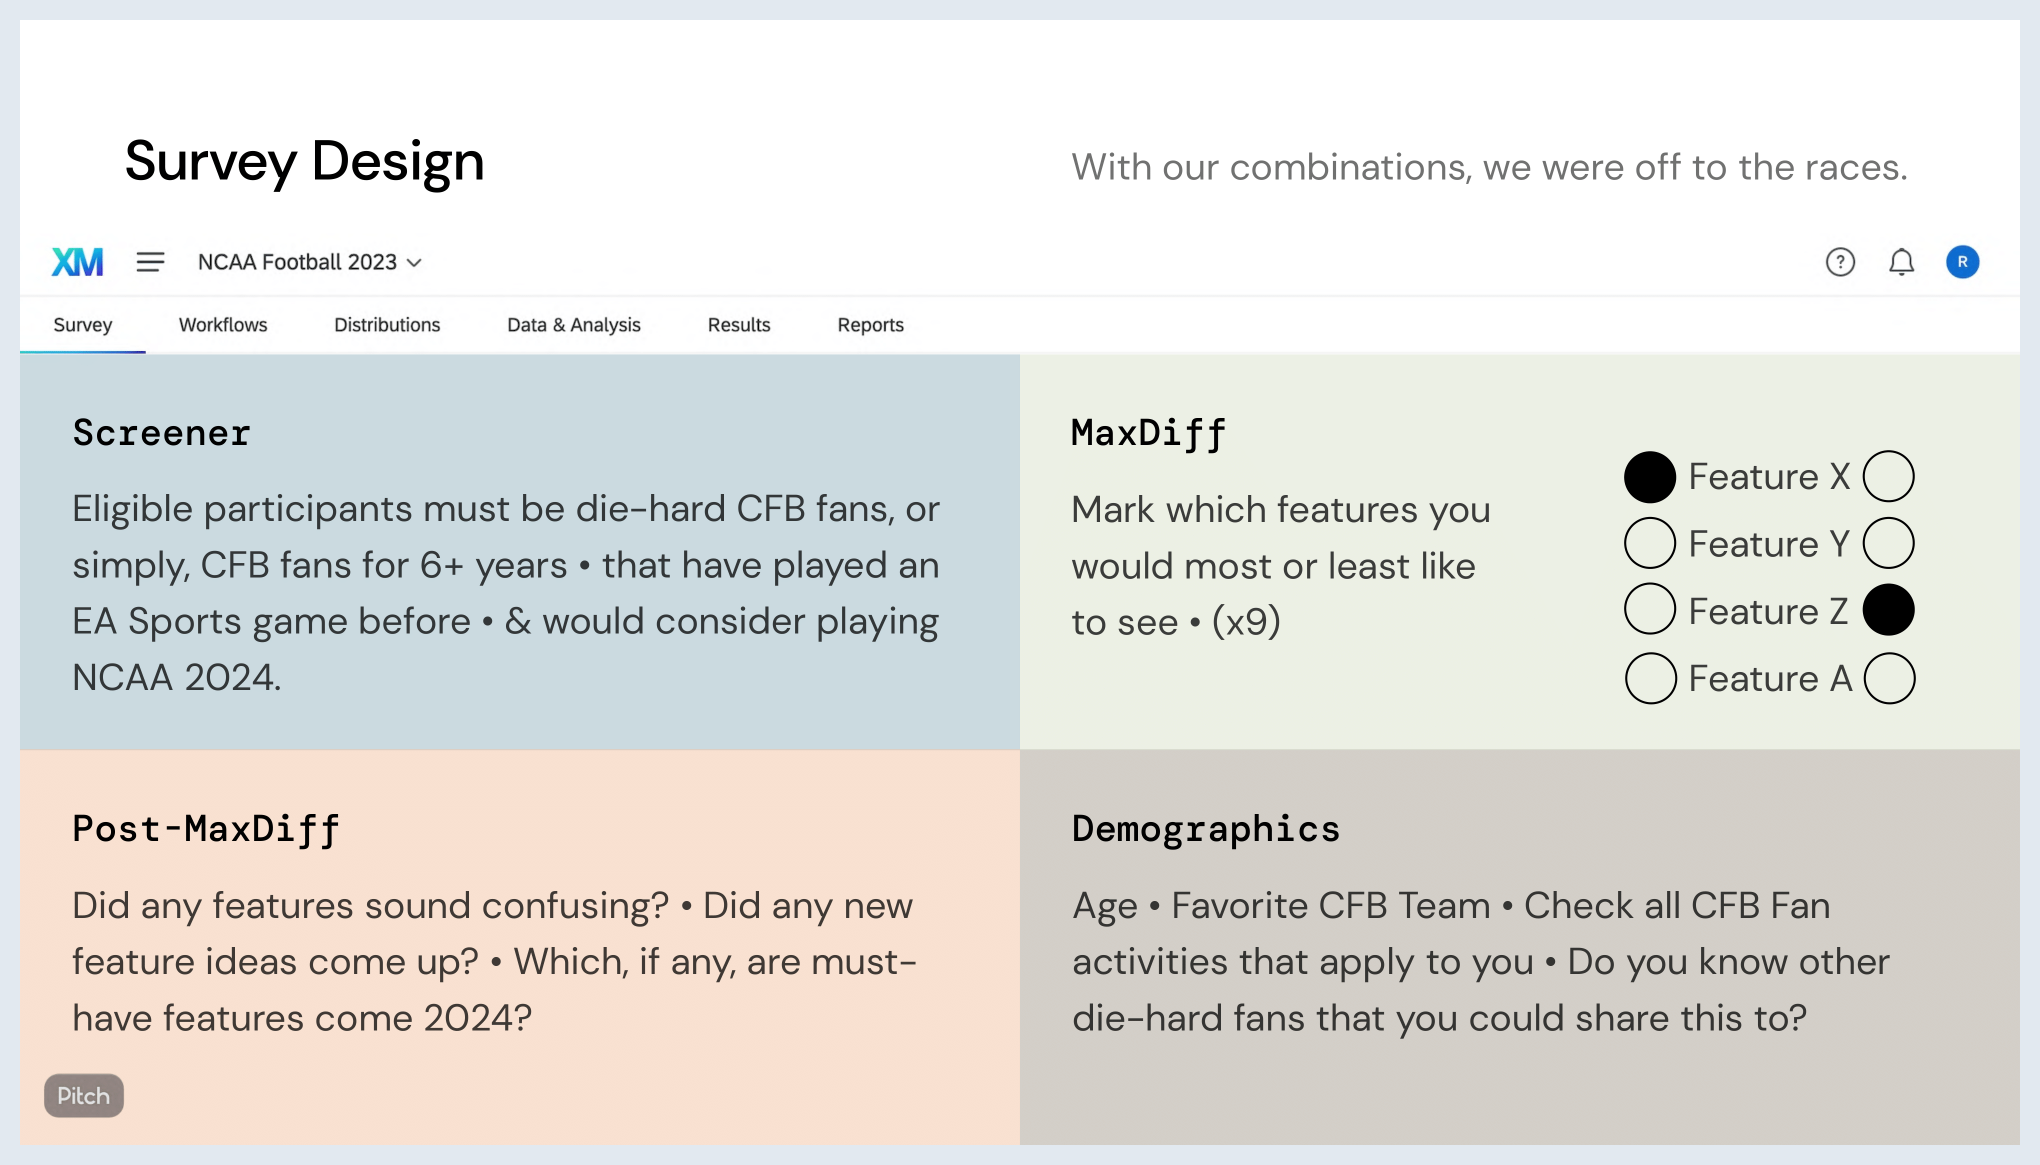Switch to the Data & Analysis tab

coord(573,324)
